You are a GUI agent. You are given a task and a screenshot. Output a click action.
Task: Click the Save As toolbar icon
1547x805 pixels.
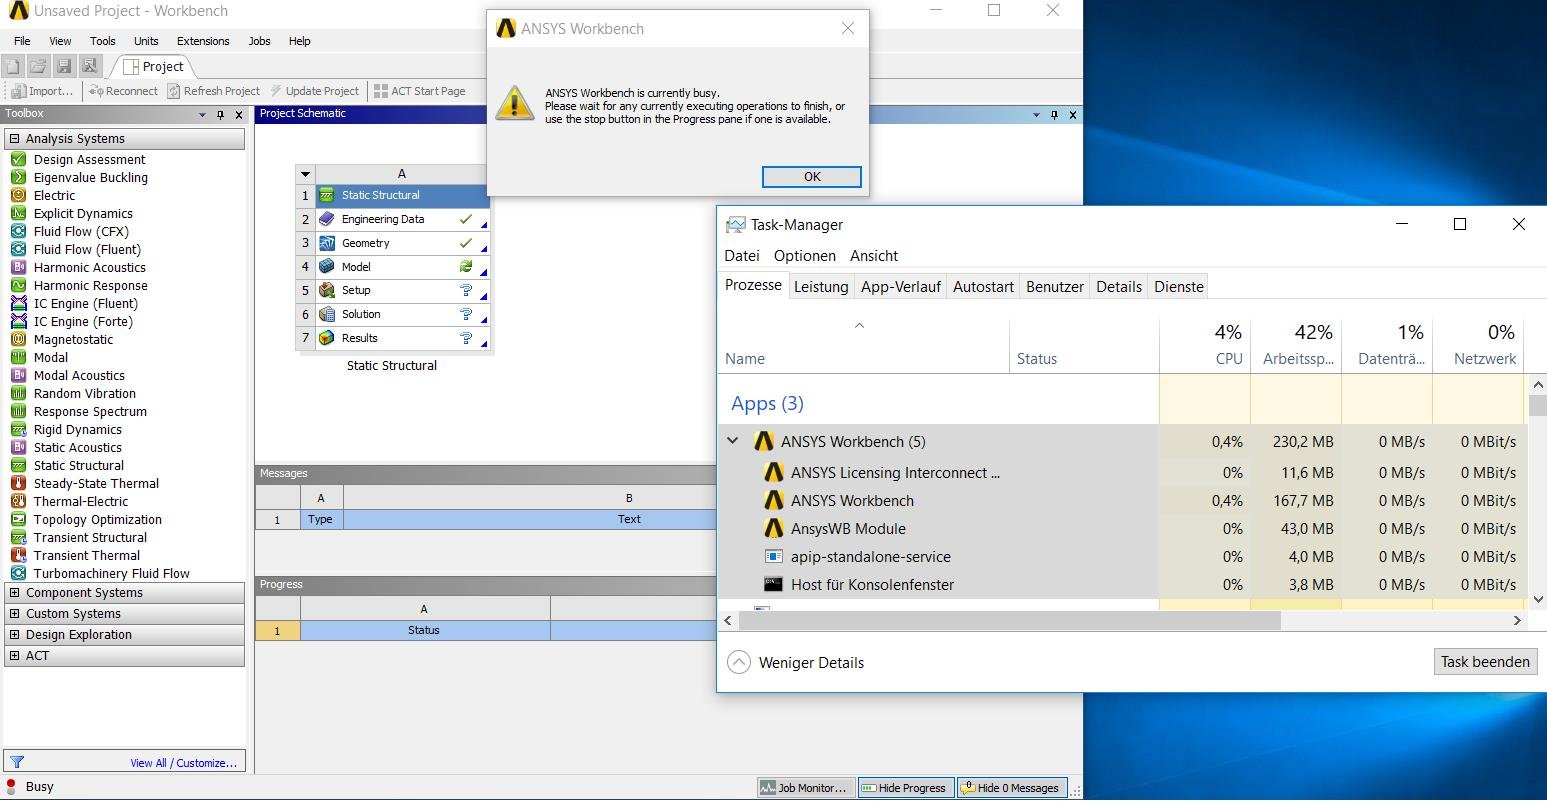coord(90,66)
